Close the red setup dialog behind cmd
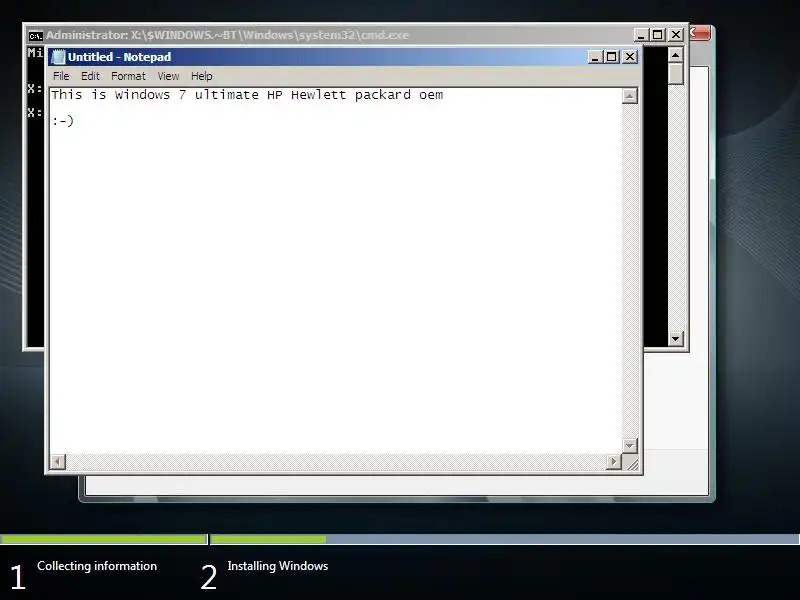Screen dimensions: 800x600 click(x=699, y=33)
